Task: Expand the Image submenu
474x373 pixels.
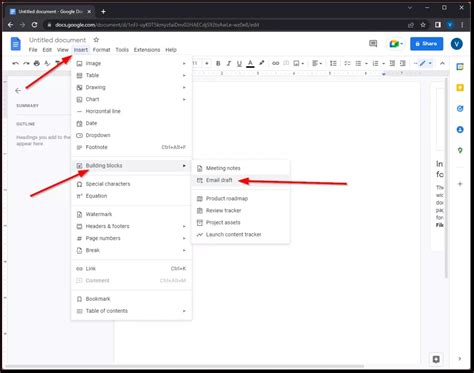Action: (x=131, y=63)
